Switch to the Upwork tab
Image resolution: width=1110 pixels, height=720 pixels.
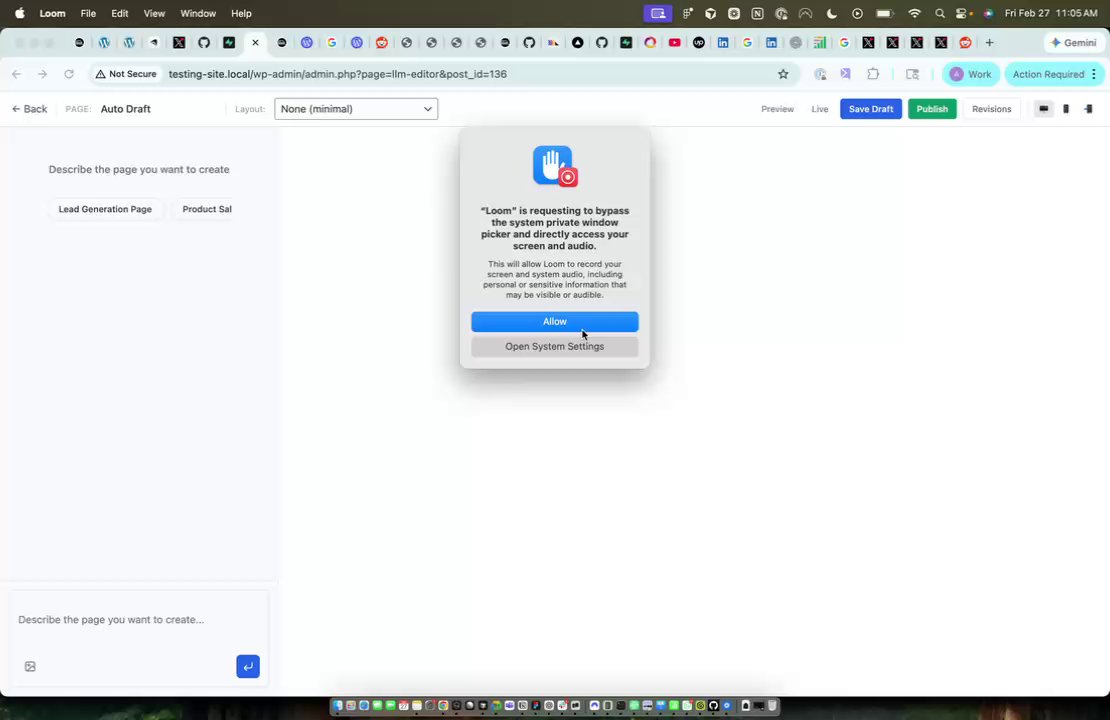(x=699, y=42)
